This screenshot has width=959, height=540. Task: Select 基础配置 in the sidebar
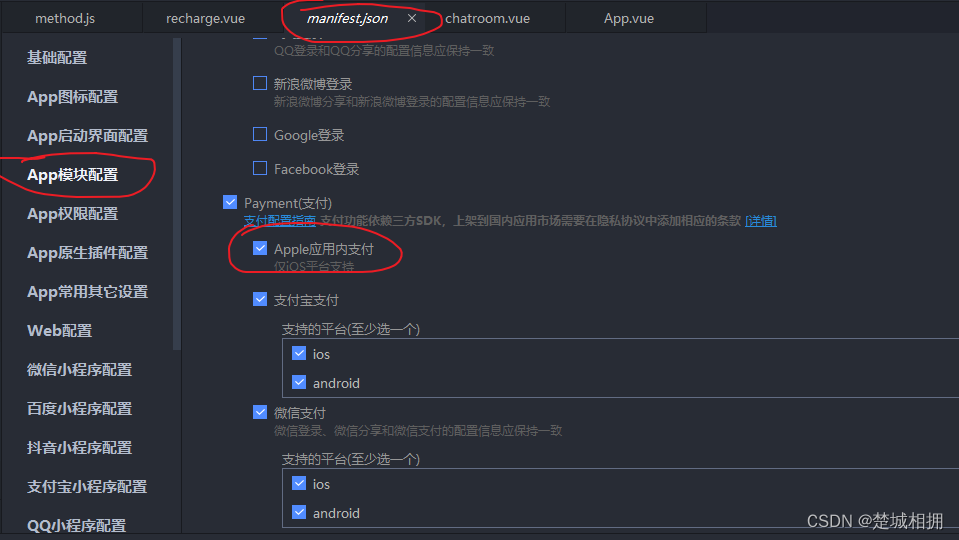(x=57, y=57)
